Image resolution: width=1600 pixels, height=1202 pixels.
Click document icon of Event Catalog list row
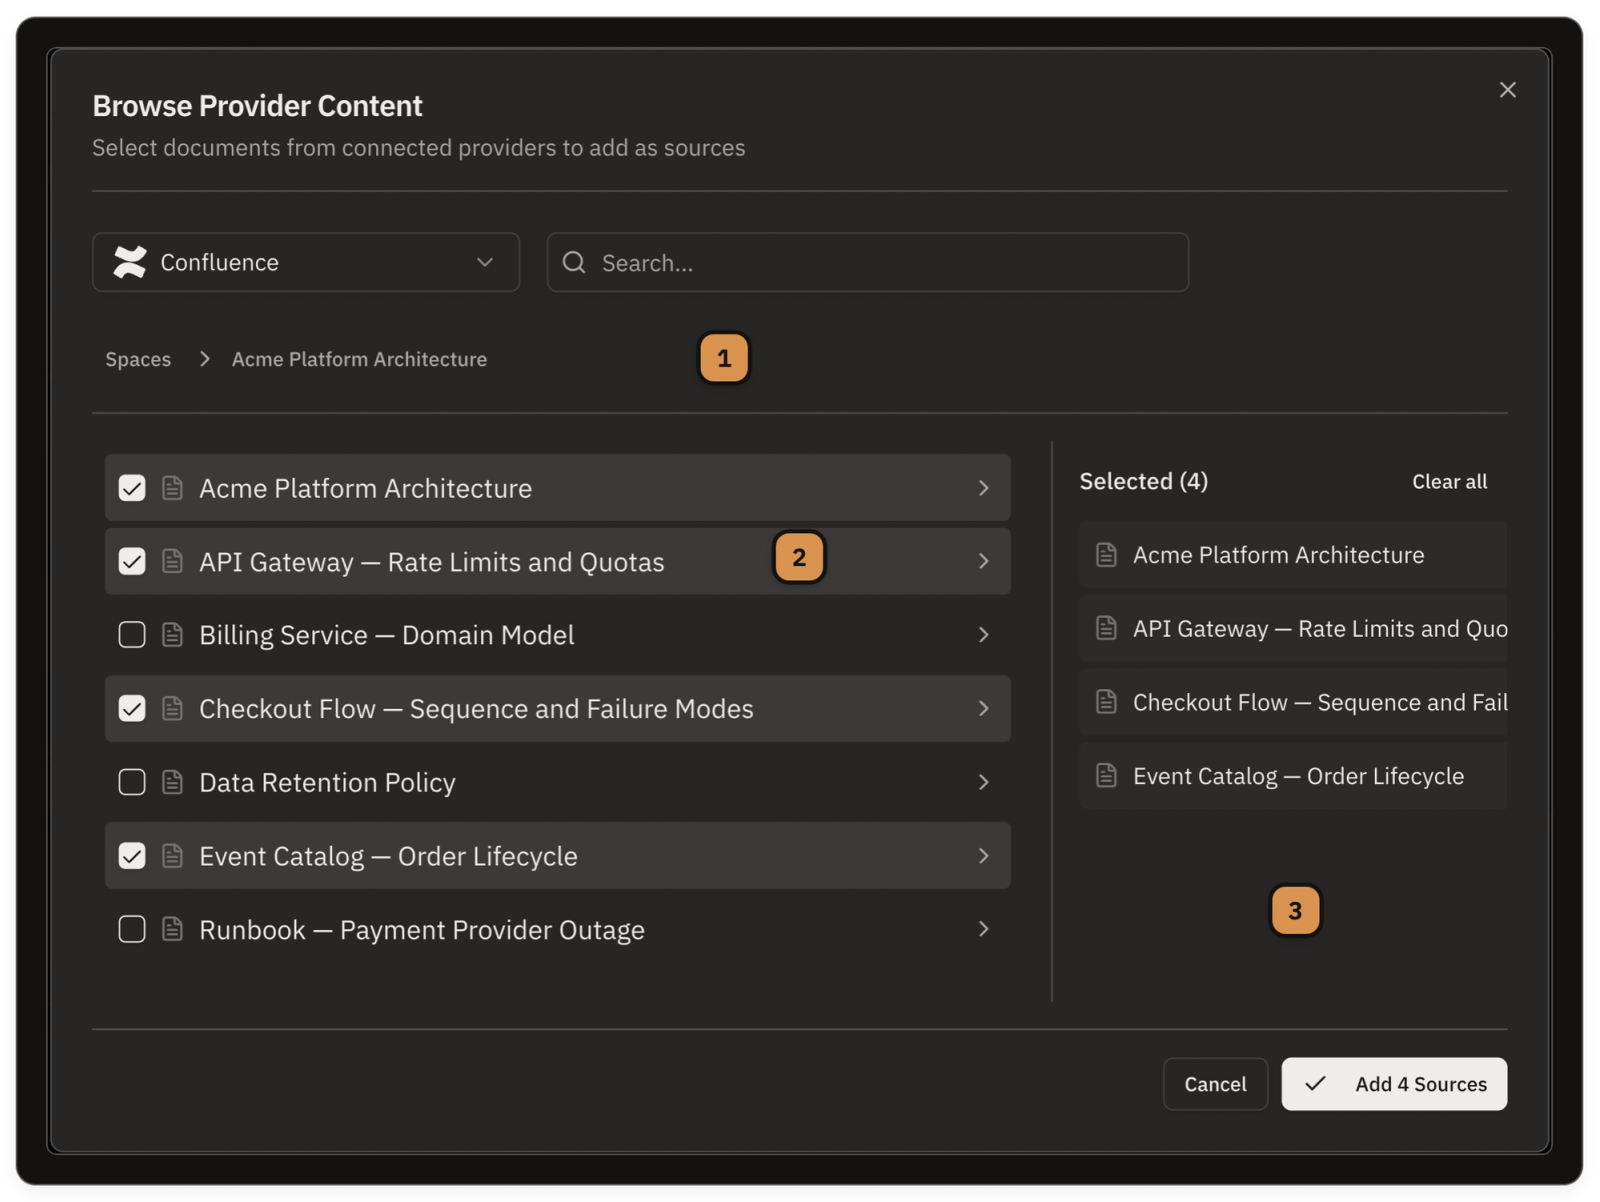pos(172,856)
